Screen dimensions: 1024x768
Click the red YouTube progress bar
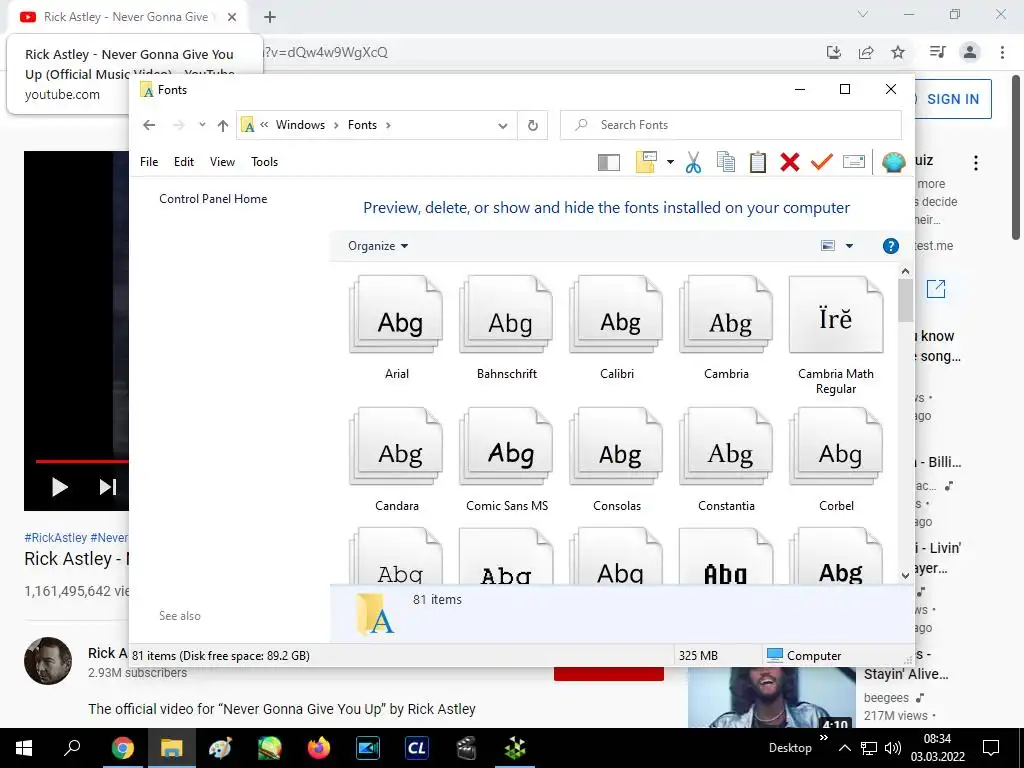click(x=82, y=461)
